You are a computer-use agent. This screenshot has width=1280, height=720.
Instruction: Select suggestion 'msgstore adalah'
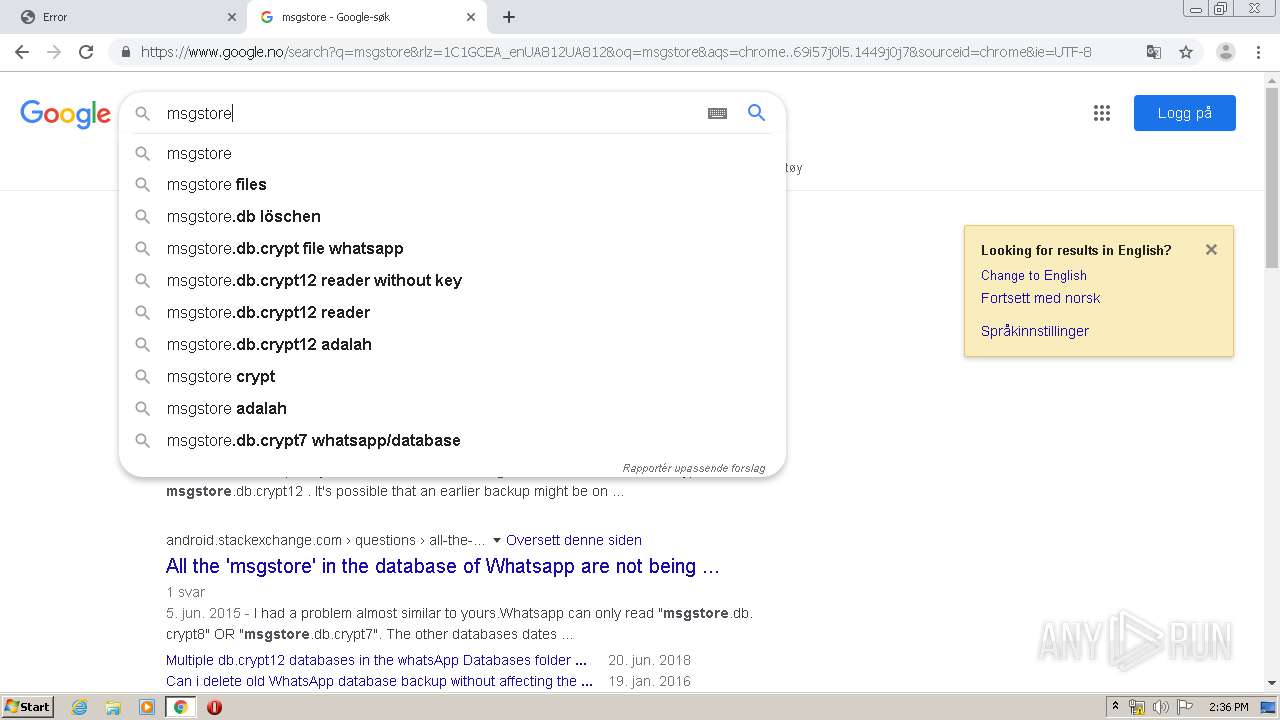pos(452,408)
